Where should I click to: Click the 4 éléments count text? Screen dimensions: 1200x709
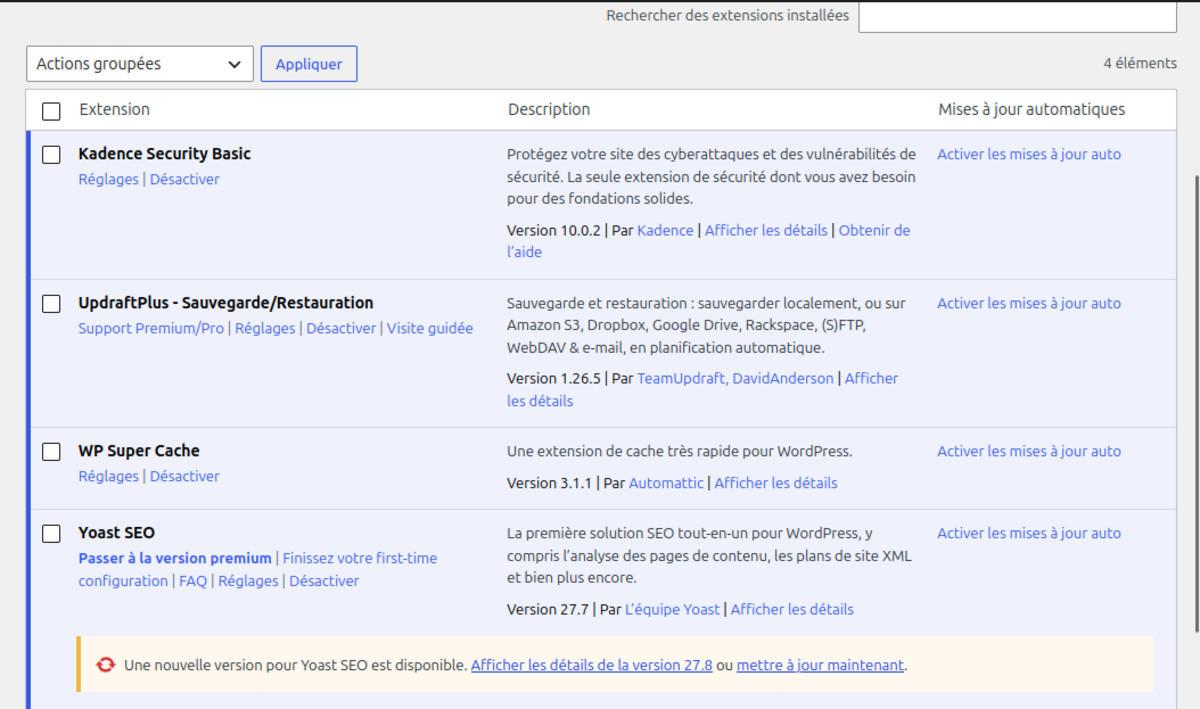[1140, 64]
